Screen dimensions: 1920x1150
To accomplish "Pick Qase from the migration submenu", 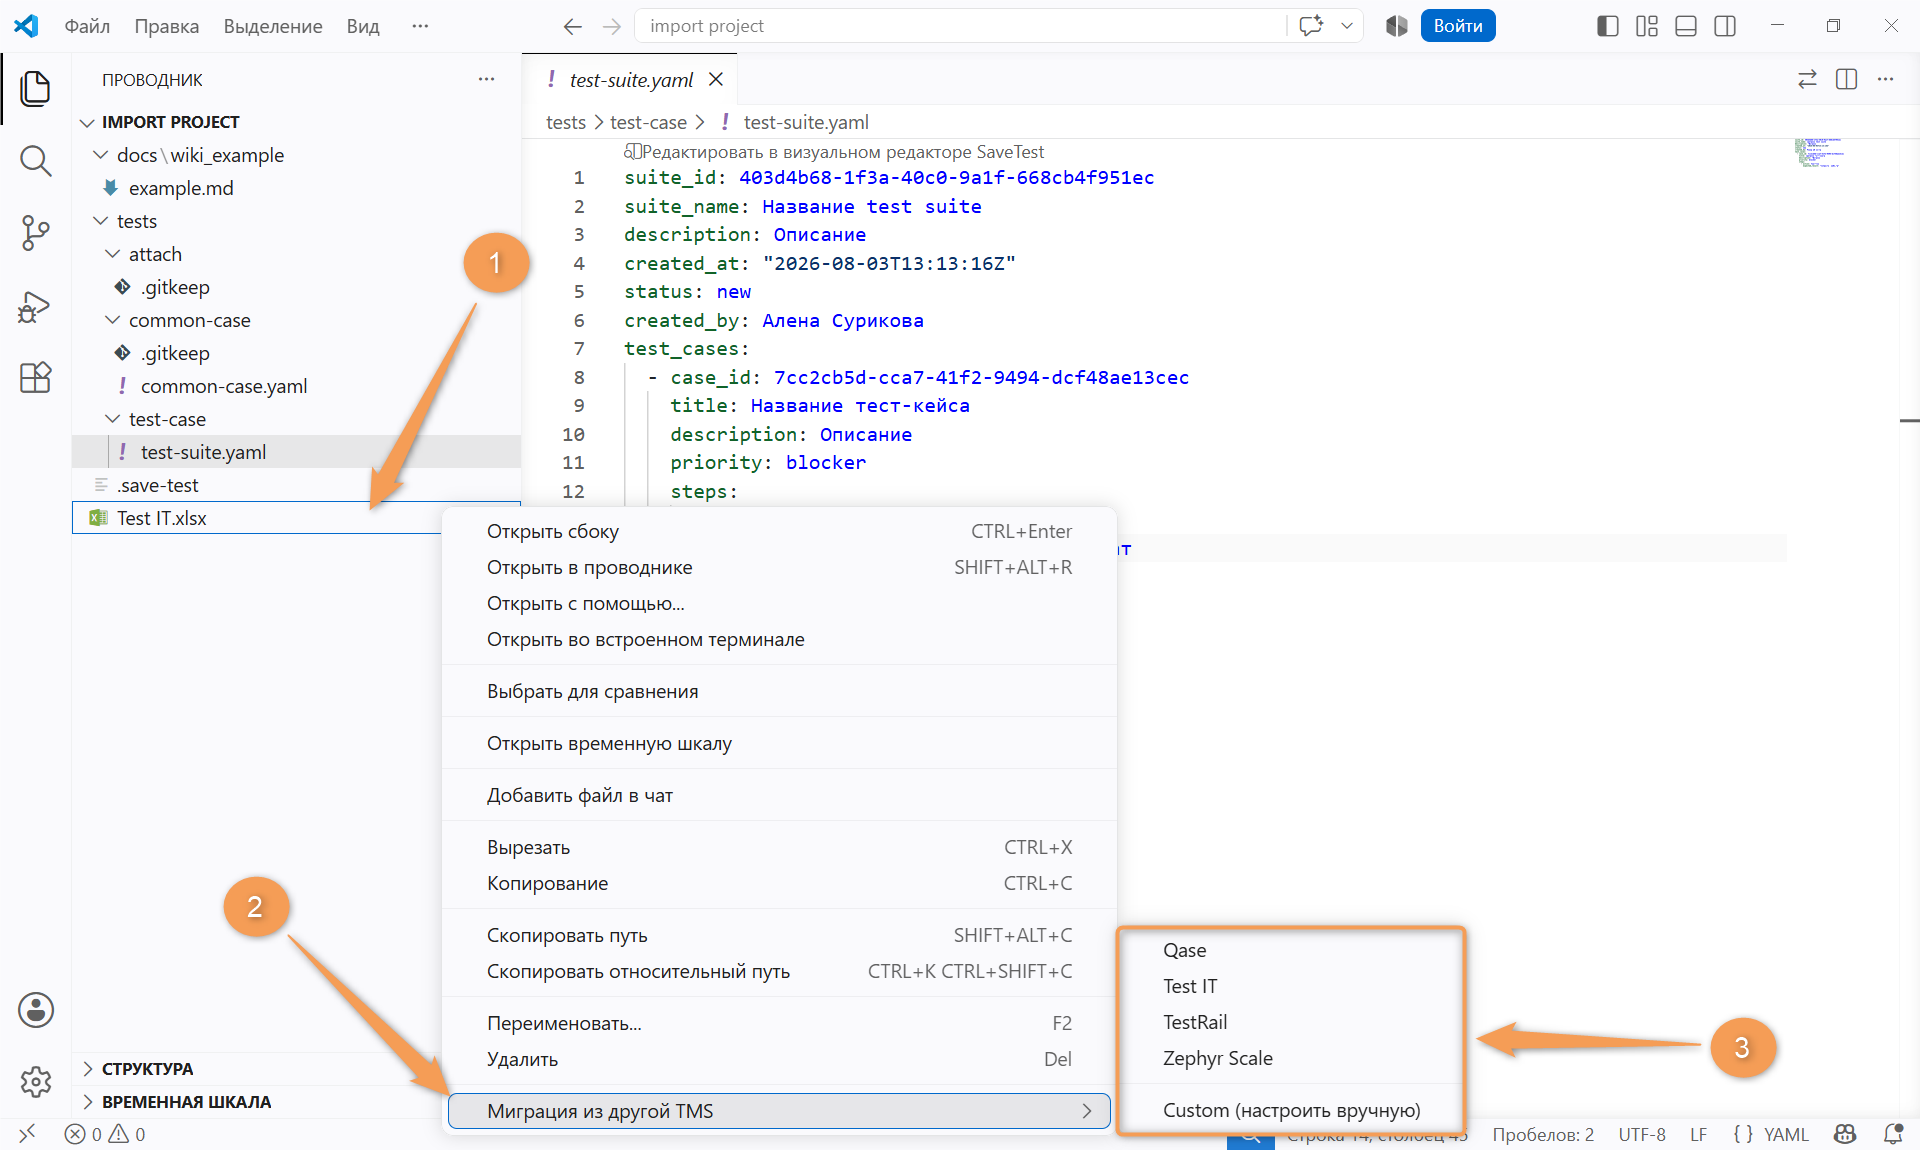I will (x=1290, y=950).
